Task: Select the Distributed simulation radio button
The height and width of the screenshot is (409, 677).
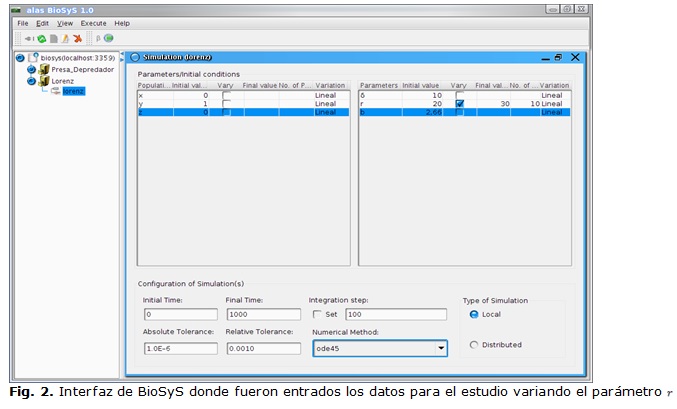Action: (x=473, y=345)
